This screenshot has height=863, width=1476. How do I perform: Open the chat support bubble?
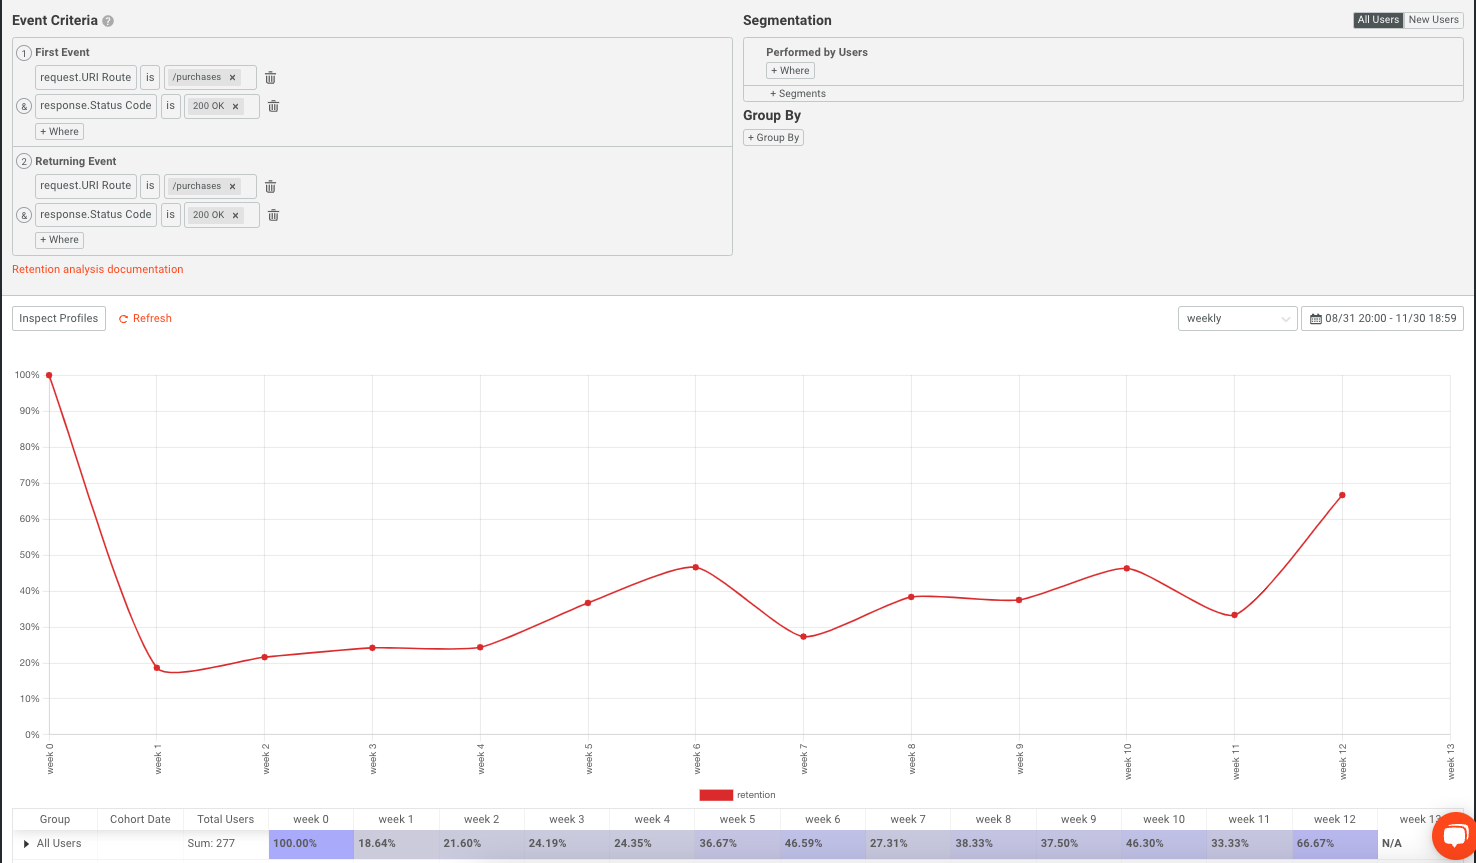(1452, 837)
